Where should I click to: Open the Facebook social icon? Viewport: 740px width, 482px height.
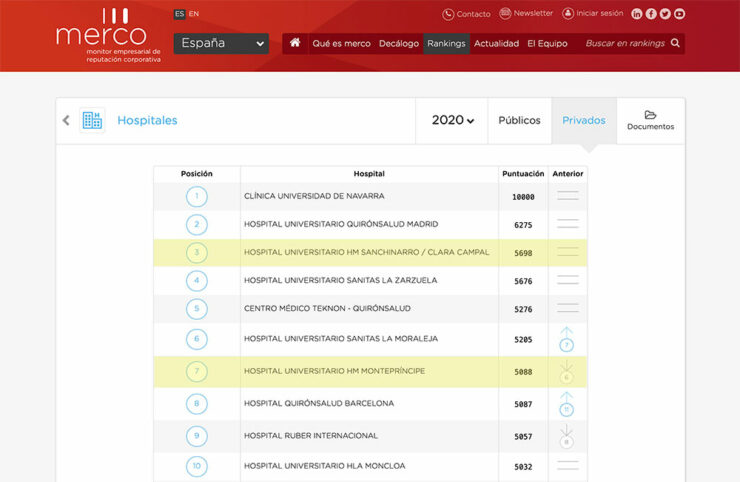tap(651, 14)
